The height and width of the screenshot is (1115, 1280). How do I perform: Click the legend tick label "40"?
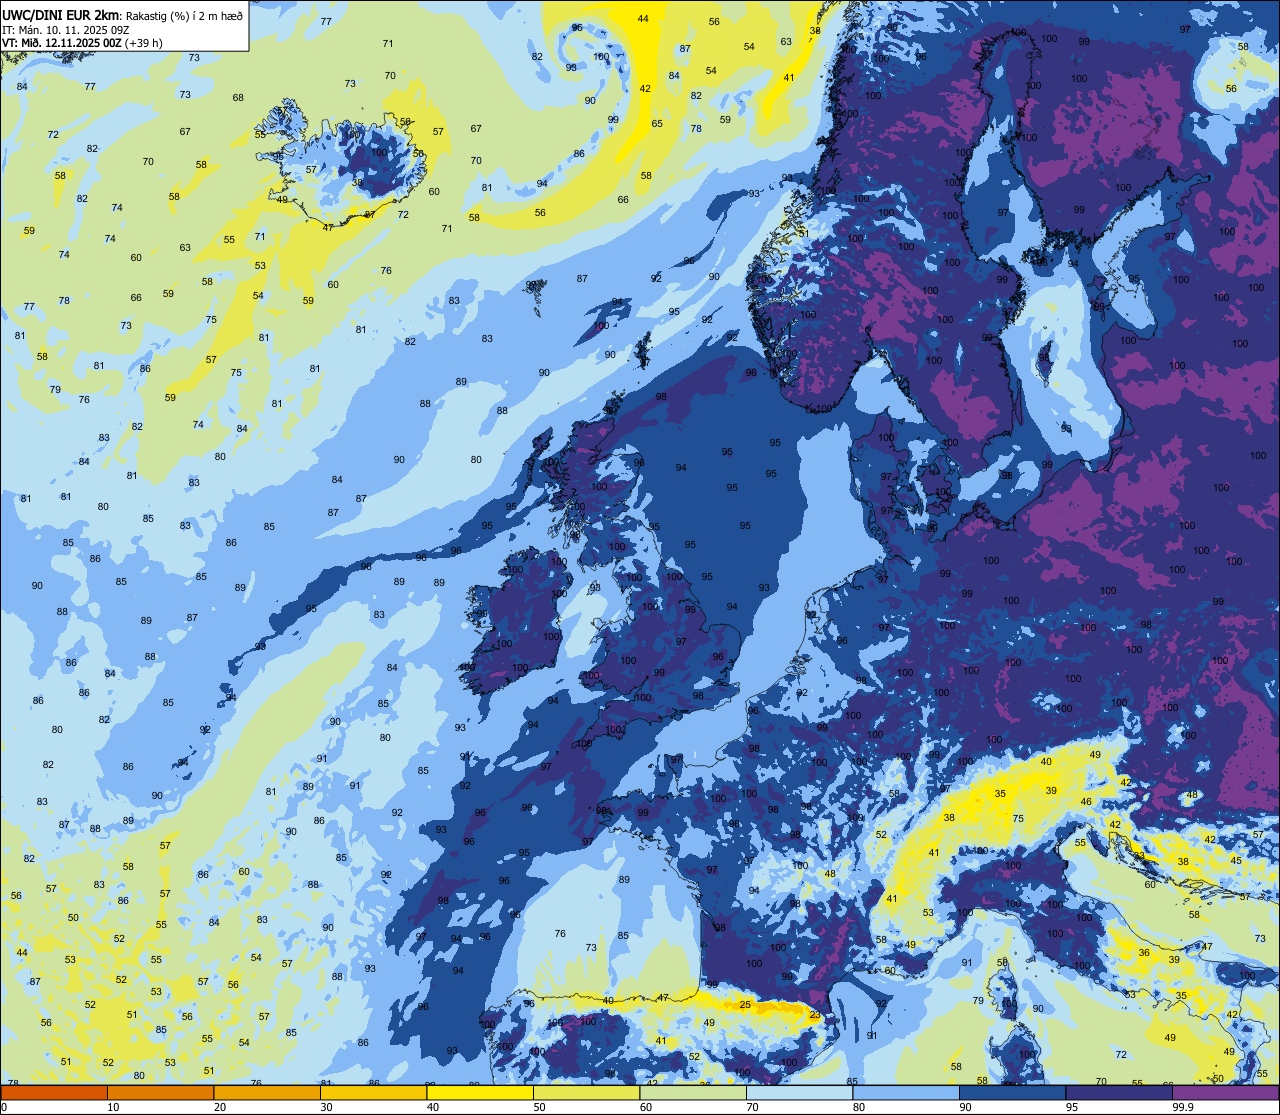click(x=433, y=1107)
